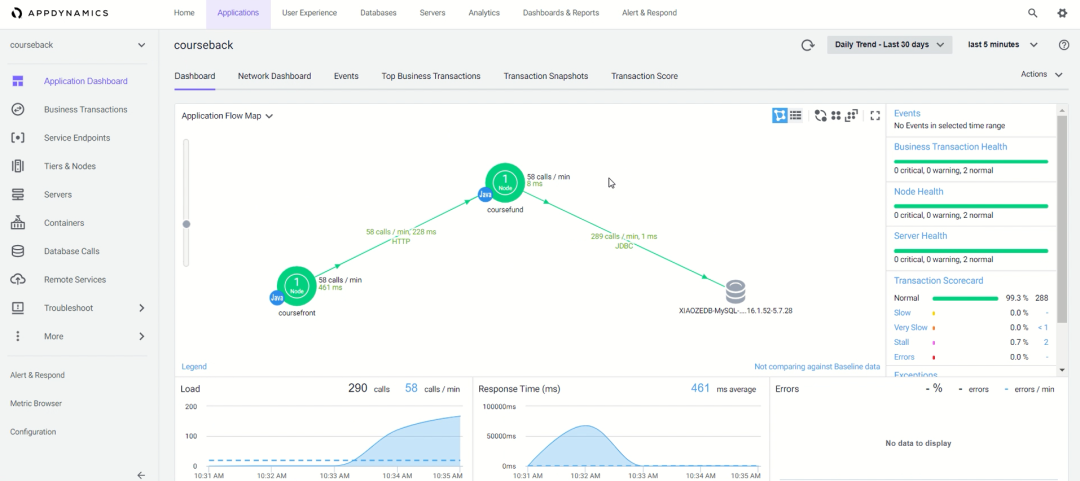Refresh the dashboard data

pyautogui.click(x=807, y=45)
